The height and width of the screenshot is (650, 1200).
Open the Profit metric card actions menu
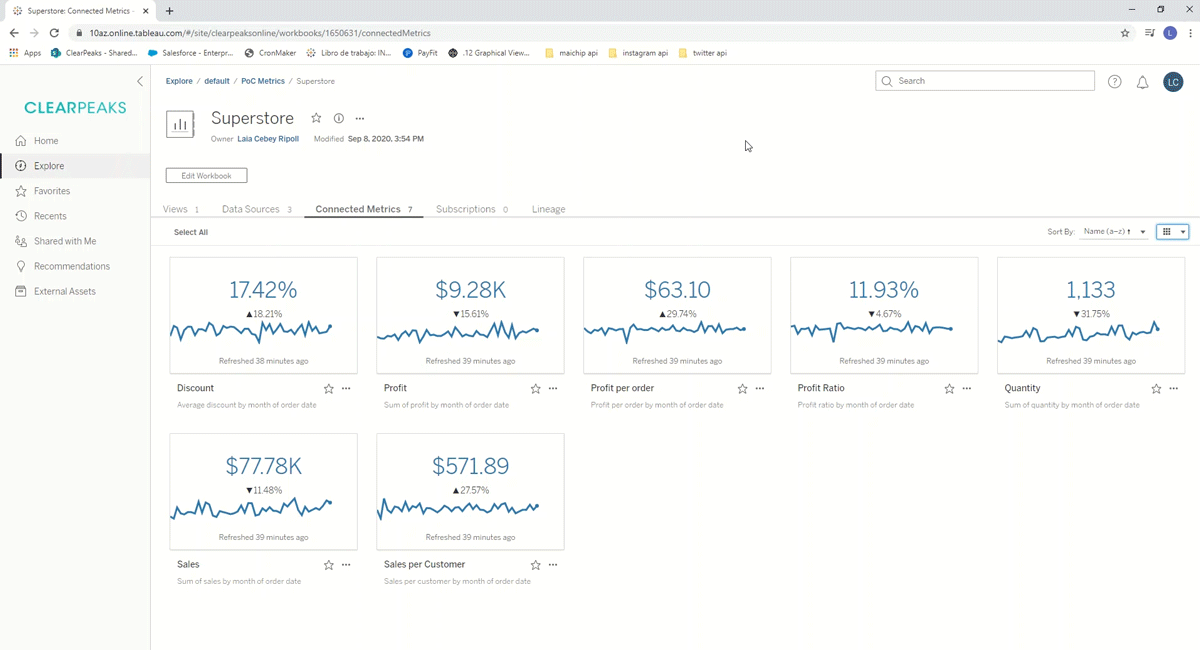552,388
